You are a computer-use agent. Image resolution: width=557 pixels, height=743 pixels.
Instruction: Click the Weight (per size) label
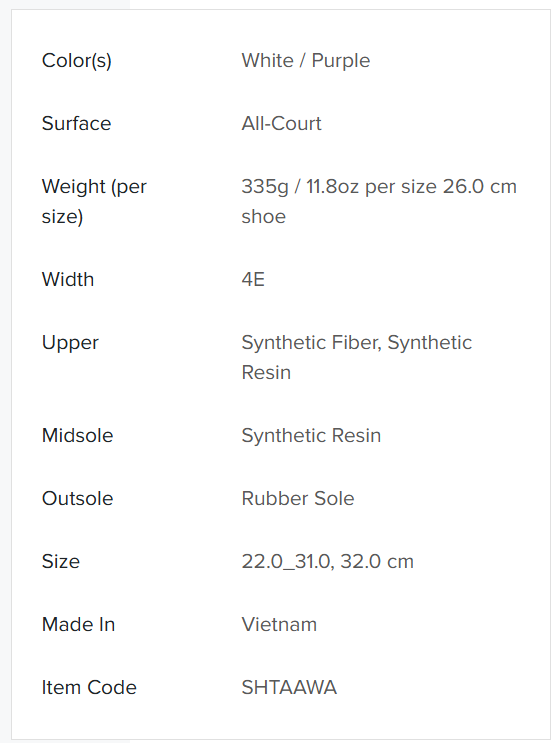[94, 201]
